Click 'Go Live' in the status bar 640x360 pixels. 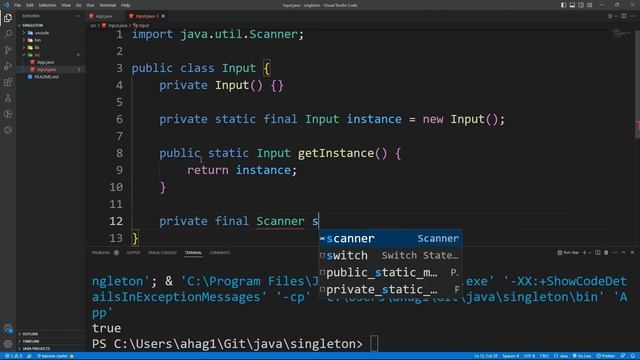[582, 356]
